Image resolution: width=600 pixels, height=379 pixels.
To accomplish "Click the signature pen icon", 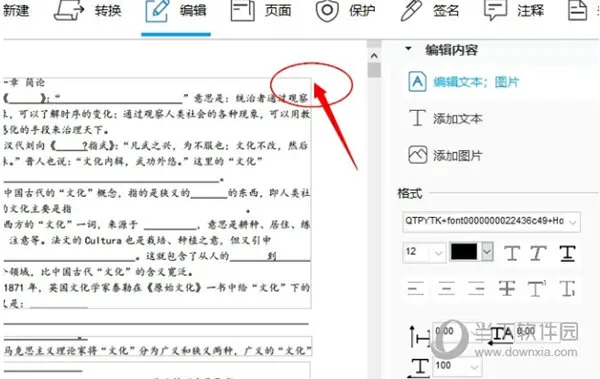I will 411,11.
